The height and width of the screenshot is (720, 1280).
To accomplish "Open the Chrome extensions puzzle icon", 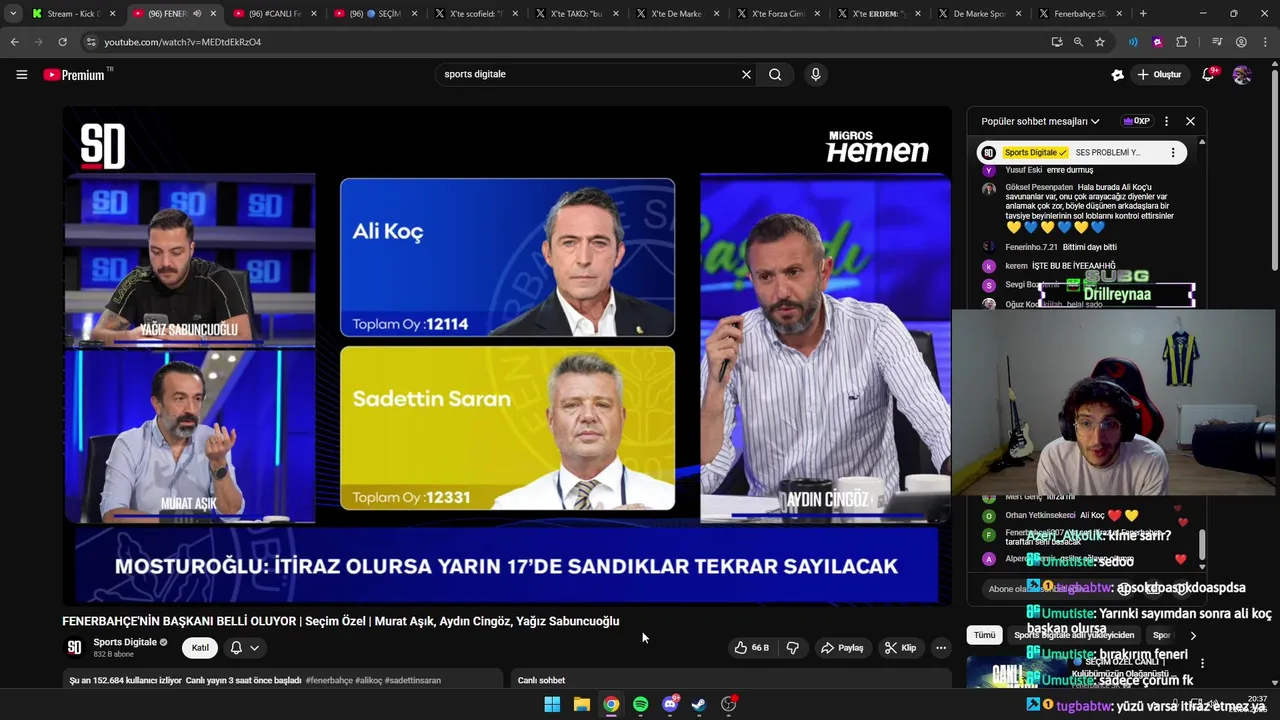I will (x=1182, y=42).
